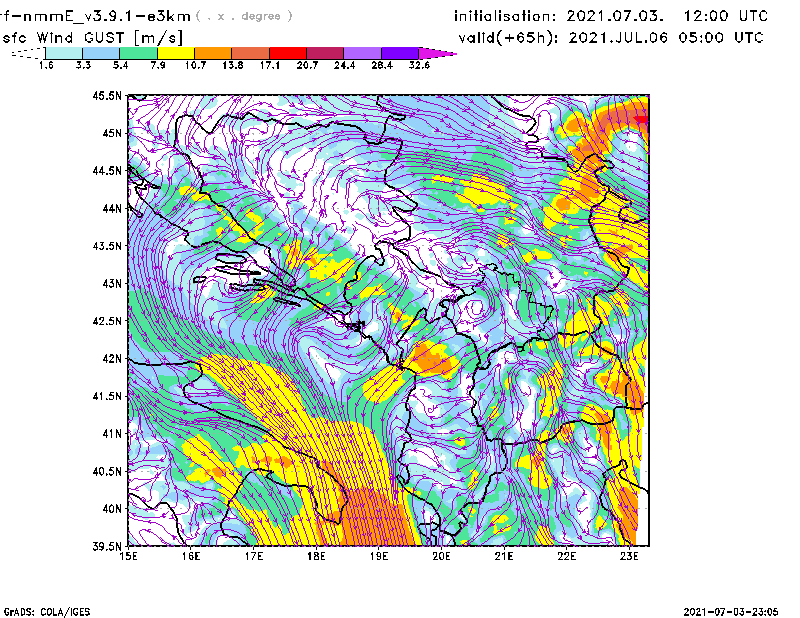Click the dashed white arrow below 1.6
The image size is (800, 618).
pyautogui.click(x=27, y=52)
